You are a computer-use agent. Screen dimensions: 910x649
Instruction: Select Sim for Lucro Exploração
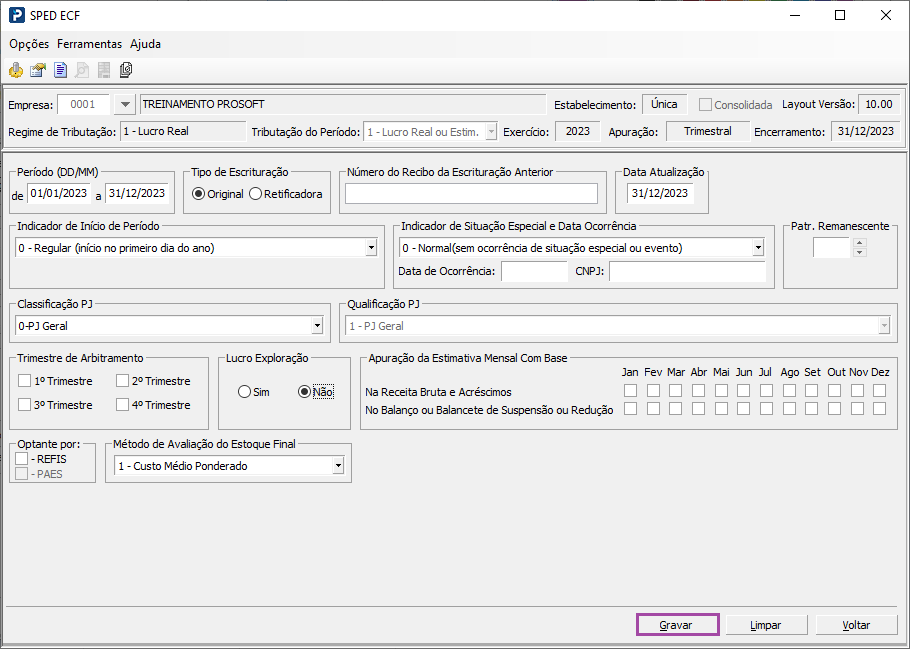pyautogui.click(x=245, y=392)
